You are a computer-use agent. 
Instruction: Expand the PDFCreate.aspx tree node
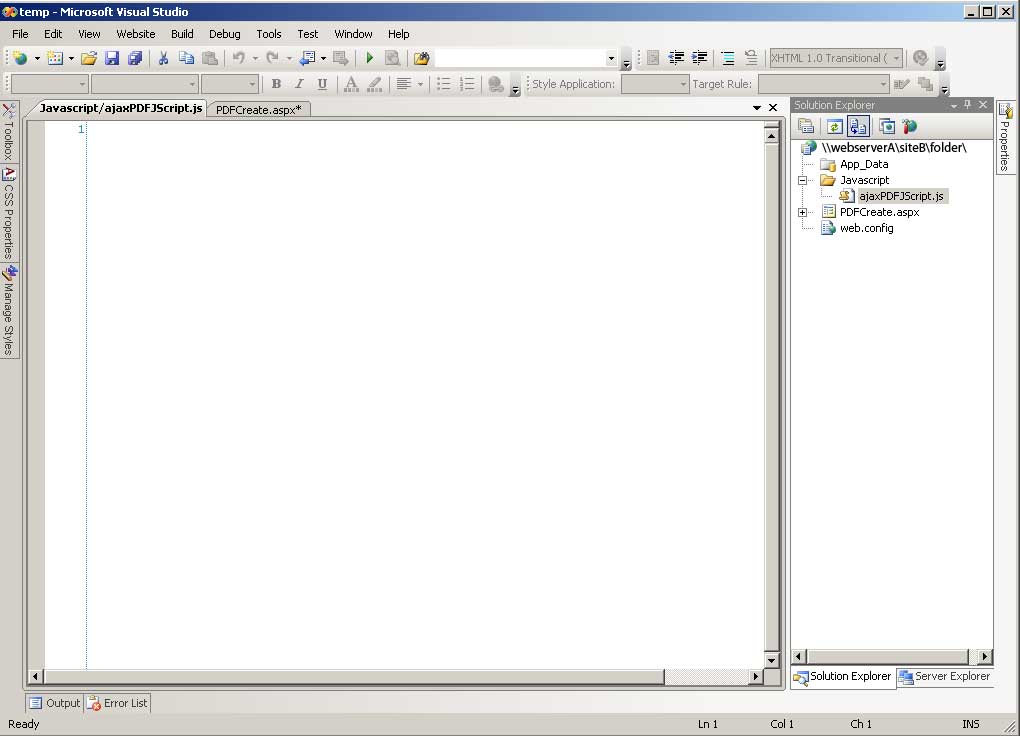802,212
